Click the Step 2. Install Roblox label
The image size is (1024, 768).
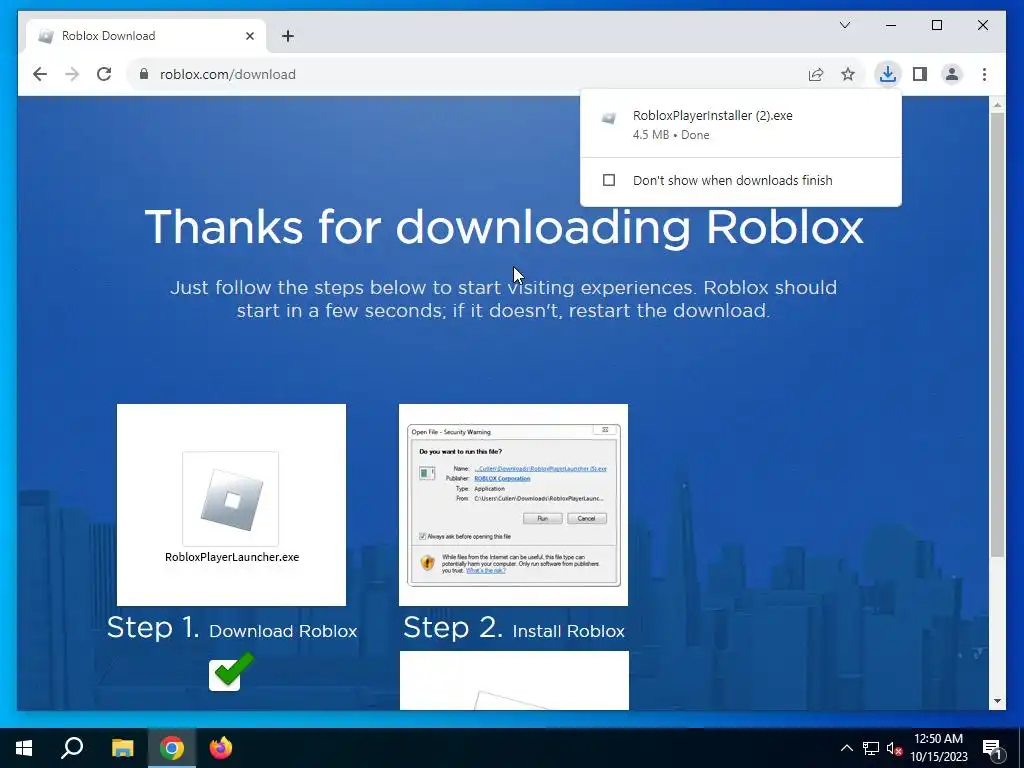(x=514, y=628)
